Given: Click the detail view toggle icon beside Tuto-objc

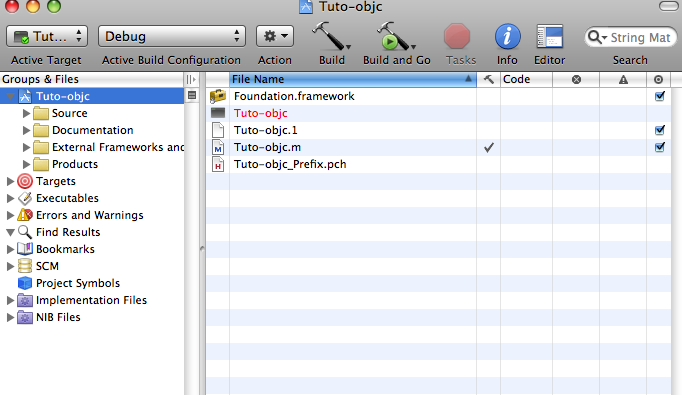Looking at the screenshot, I should pyautogui.click(x=192, y=96).
